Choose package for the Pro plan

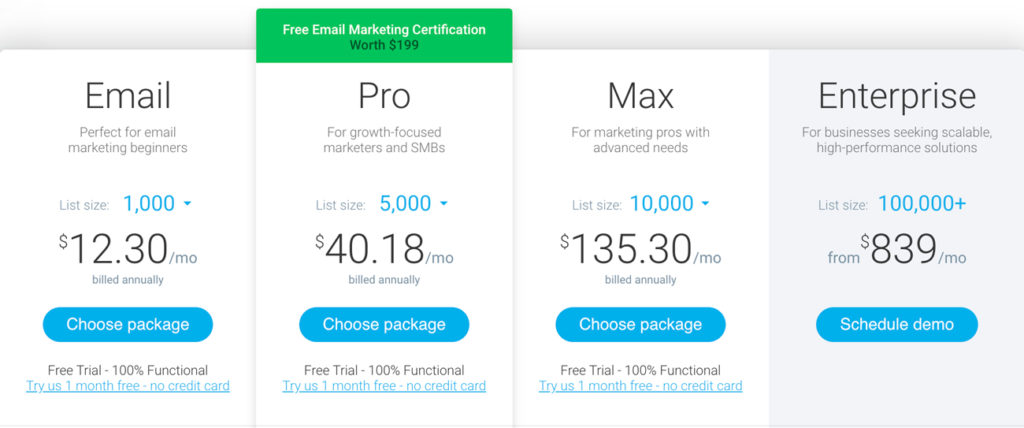coord(384,325)
